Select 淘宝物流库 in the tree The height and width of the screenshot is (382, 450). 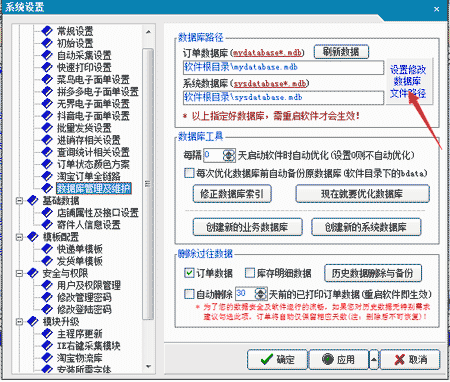79,358
